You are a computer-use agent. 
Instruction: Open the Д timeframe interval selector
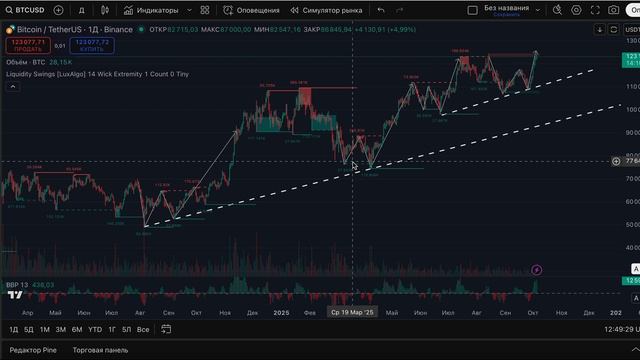click(82, 11)
